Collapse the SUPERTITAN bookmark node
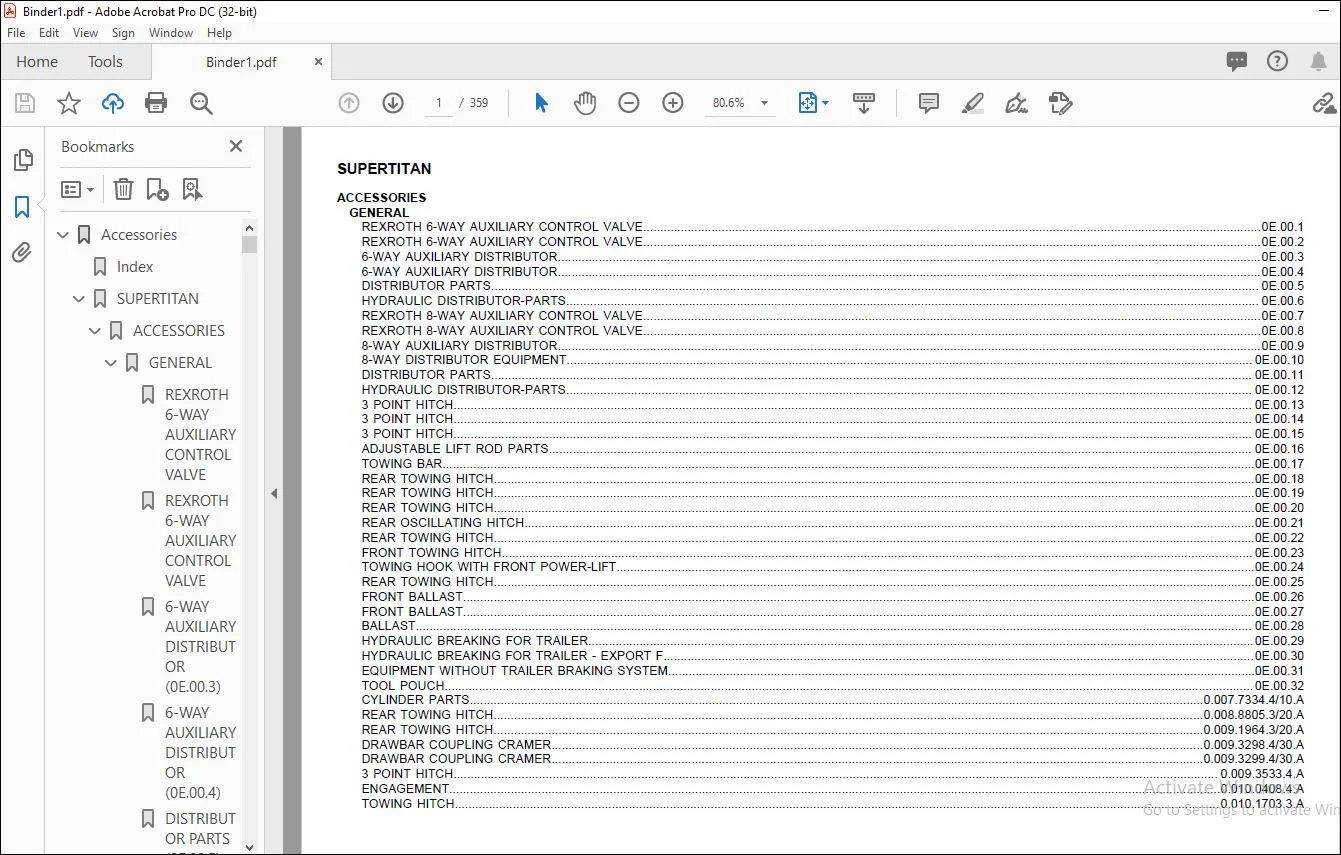Image resolution: width=1341 pixels, height=855 pixels. tap(80, 299)
